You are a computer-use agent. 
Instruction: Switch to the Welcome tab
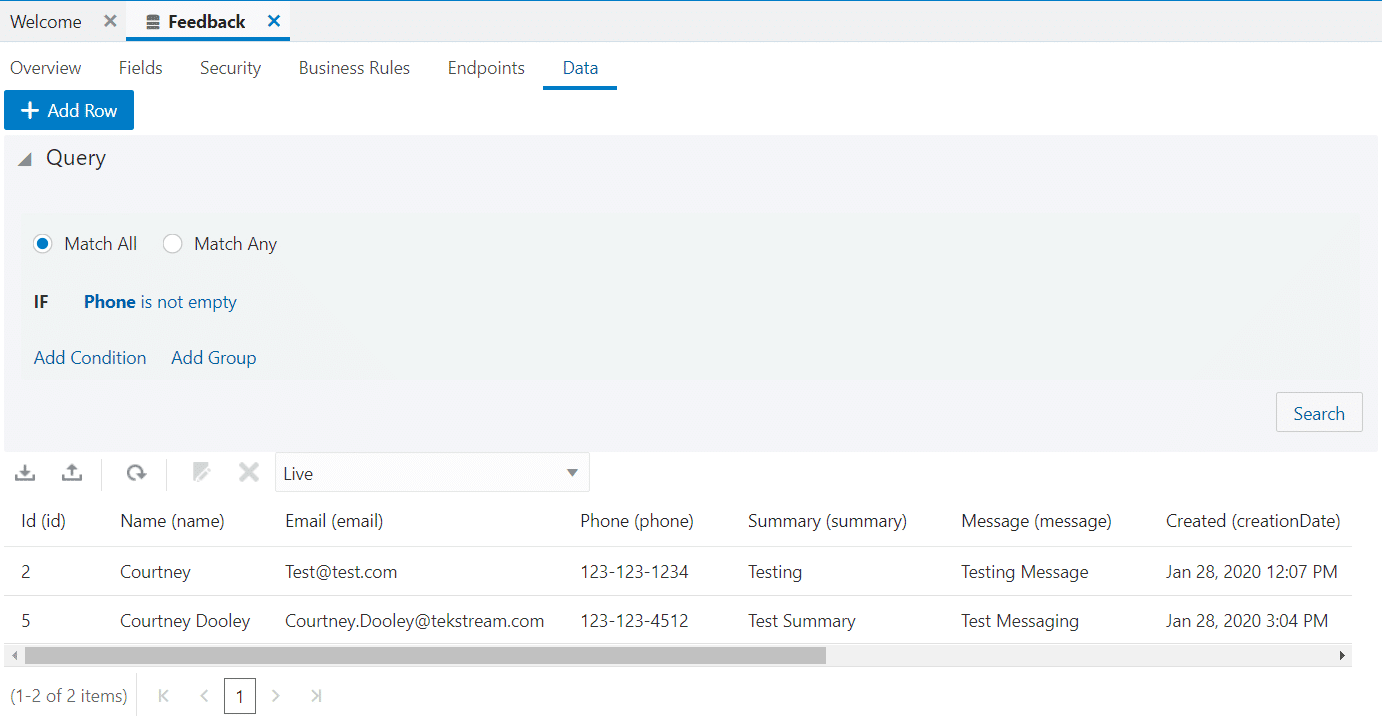click(46, 22)
